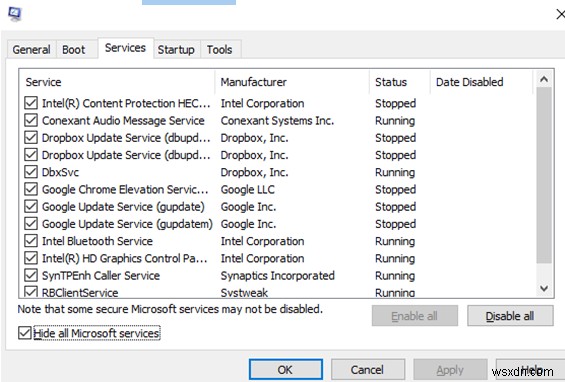Close the System Configuration dialog
The width and height of the screenshot is (565, 382).
click(560, 14)
